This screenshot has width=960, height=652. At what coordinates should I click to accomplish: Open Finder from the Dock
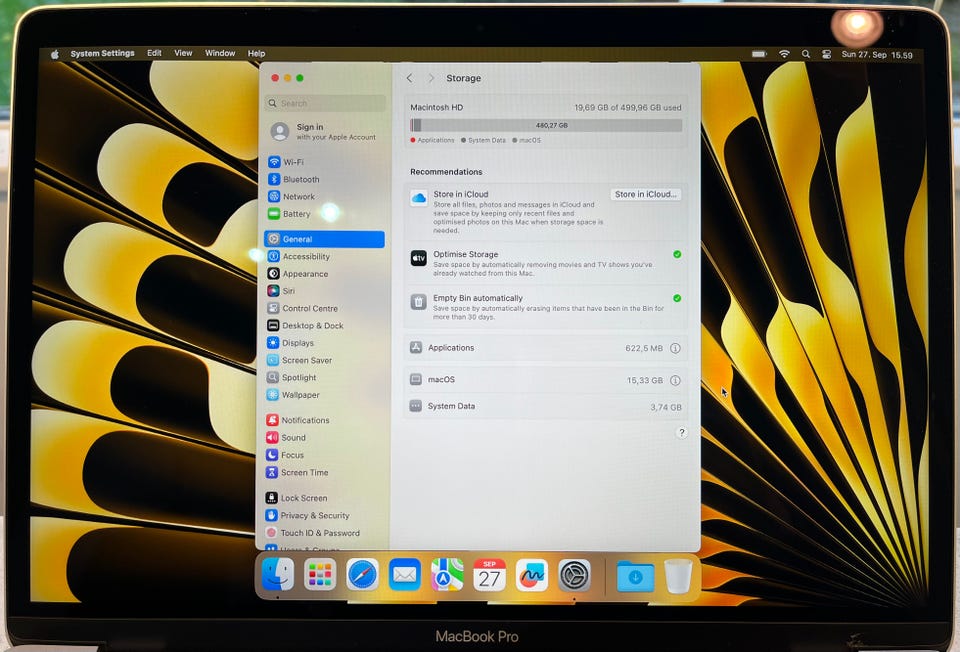point(278,575)
